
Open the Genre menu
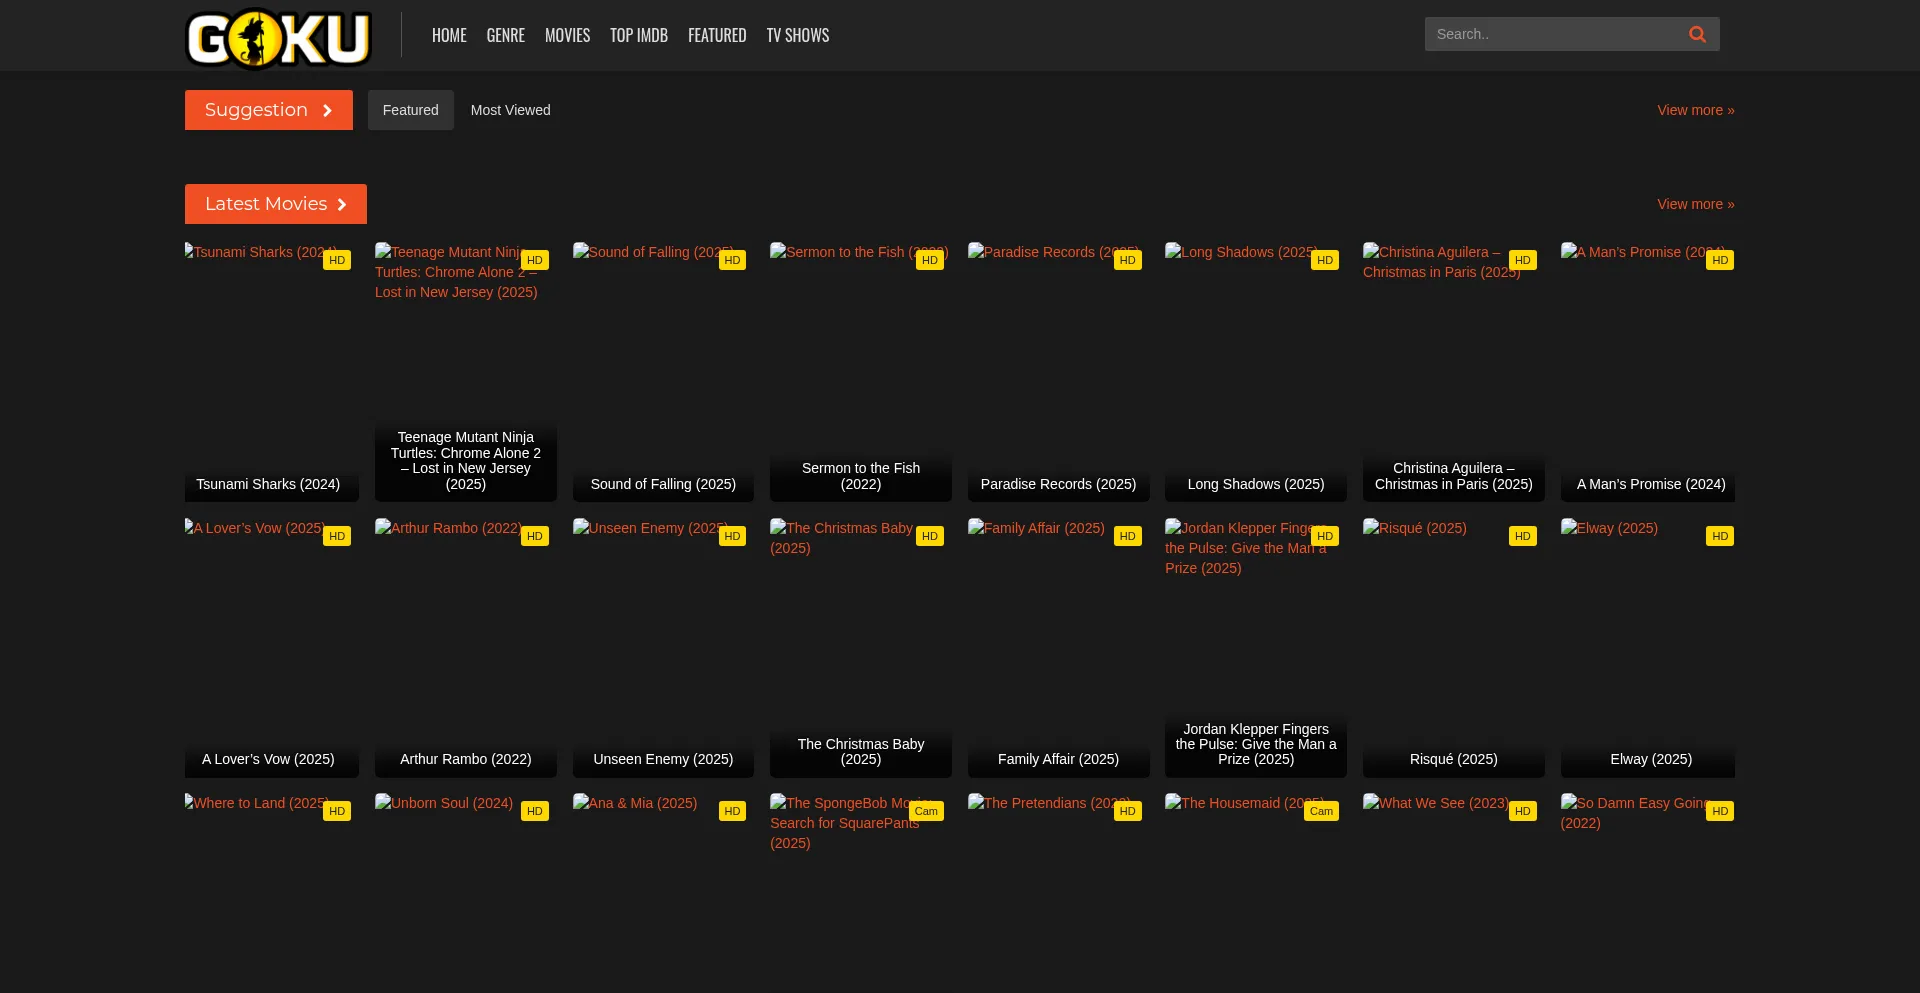[505, 35]
